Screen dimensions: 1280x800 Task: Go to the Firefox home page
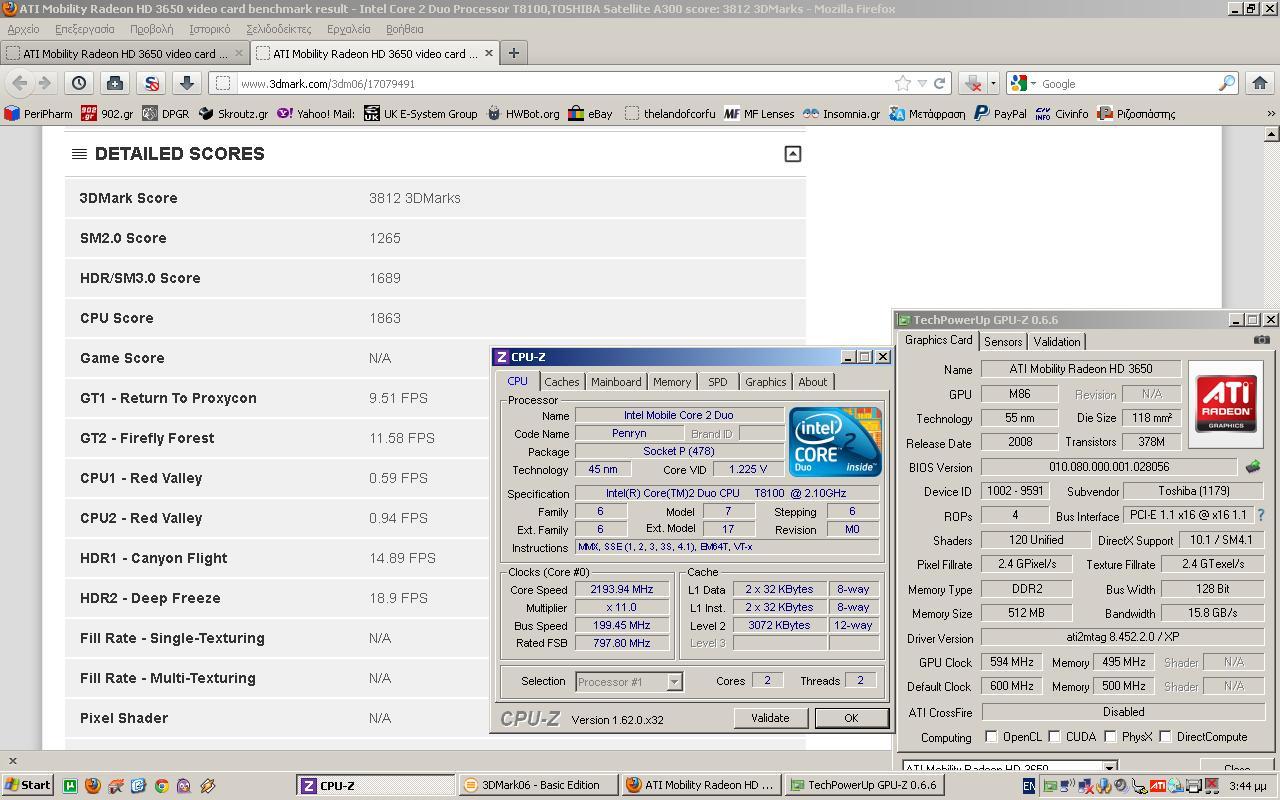click(1260, 84)
